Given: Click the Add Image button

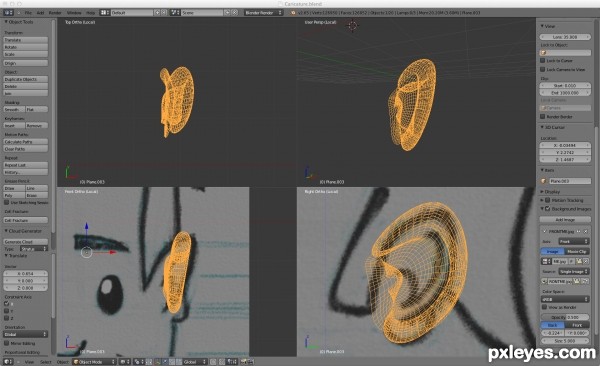Looking at the screenshot, I should point(565,220).
